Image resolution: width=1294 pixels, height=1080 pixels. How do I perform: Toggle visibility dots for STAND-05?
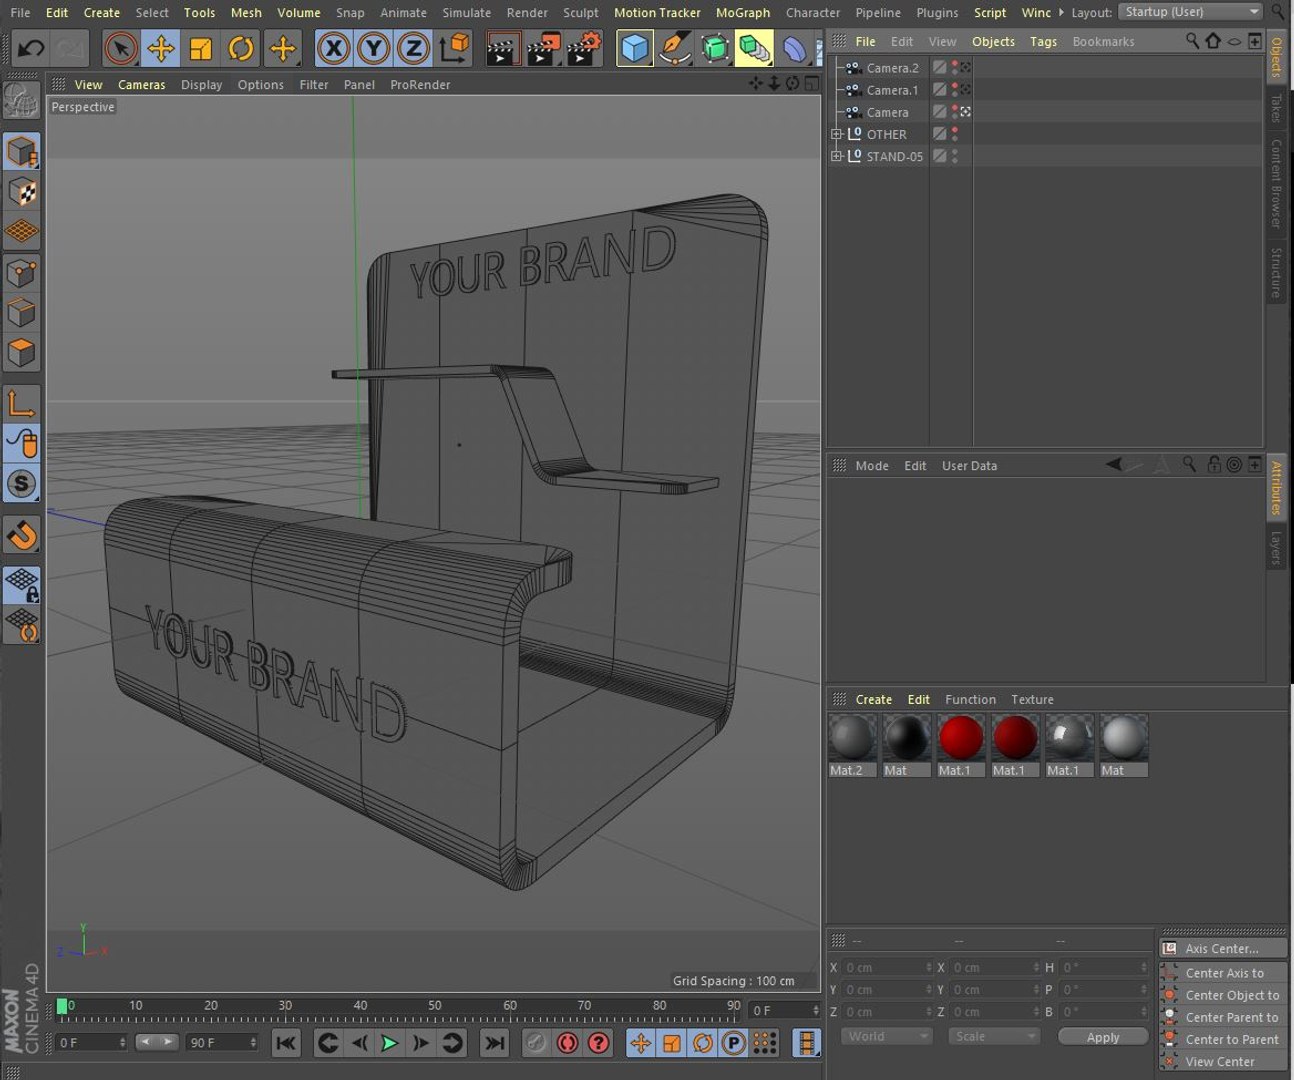[955, 156]
